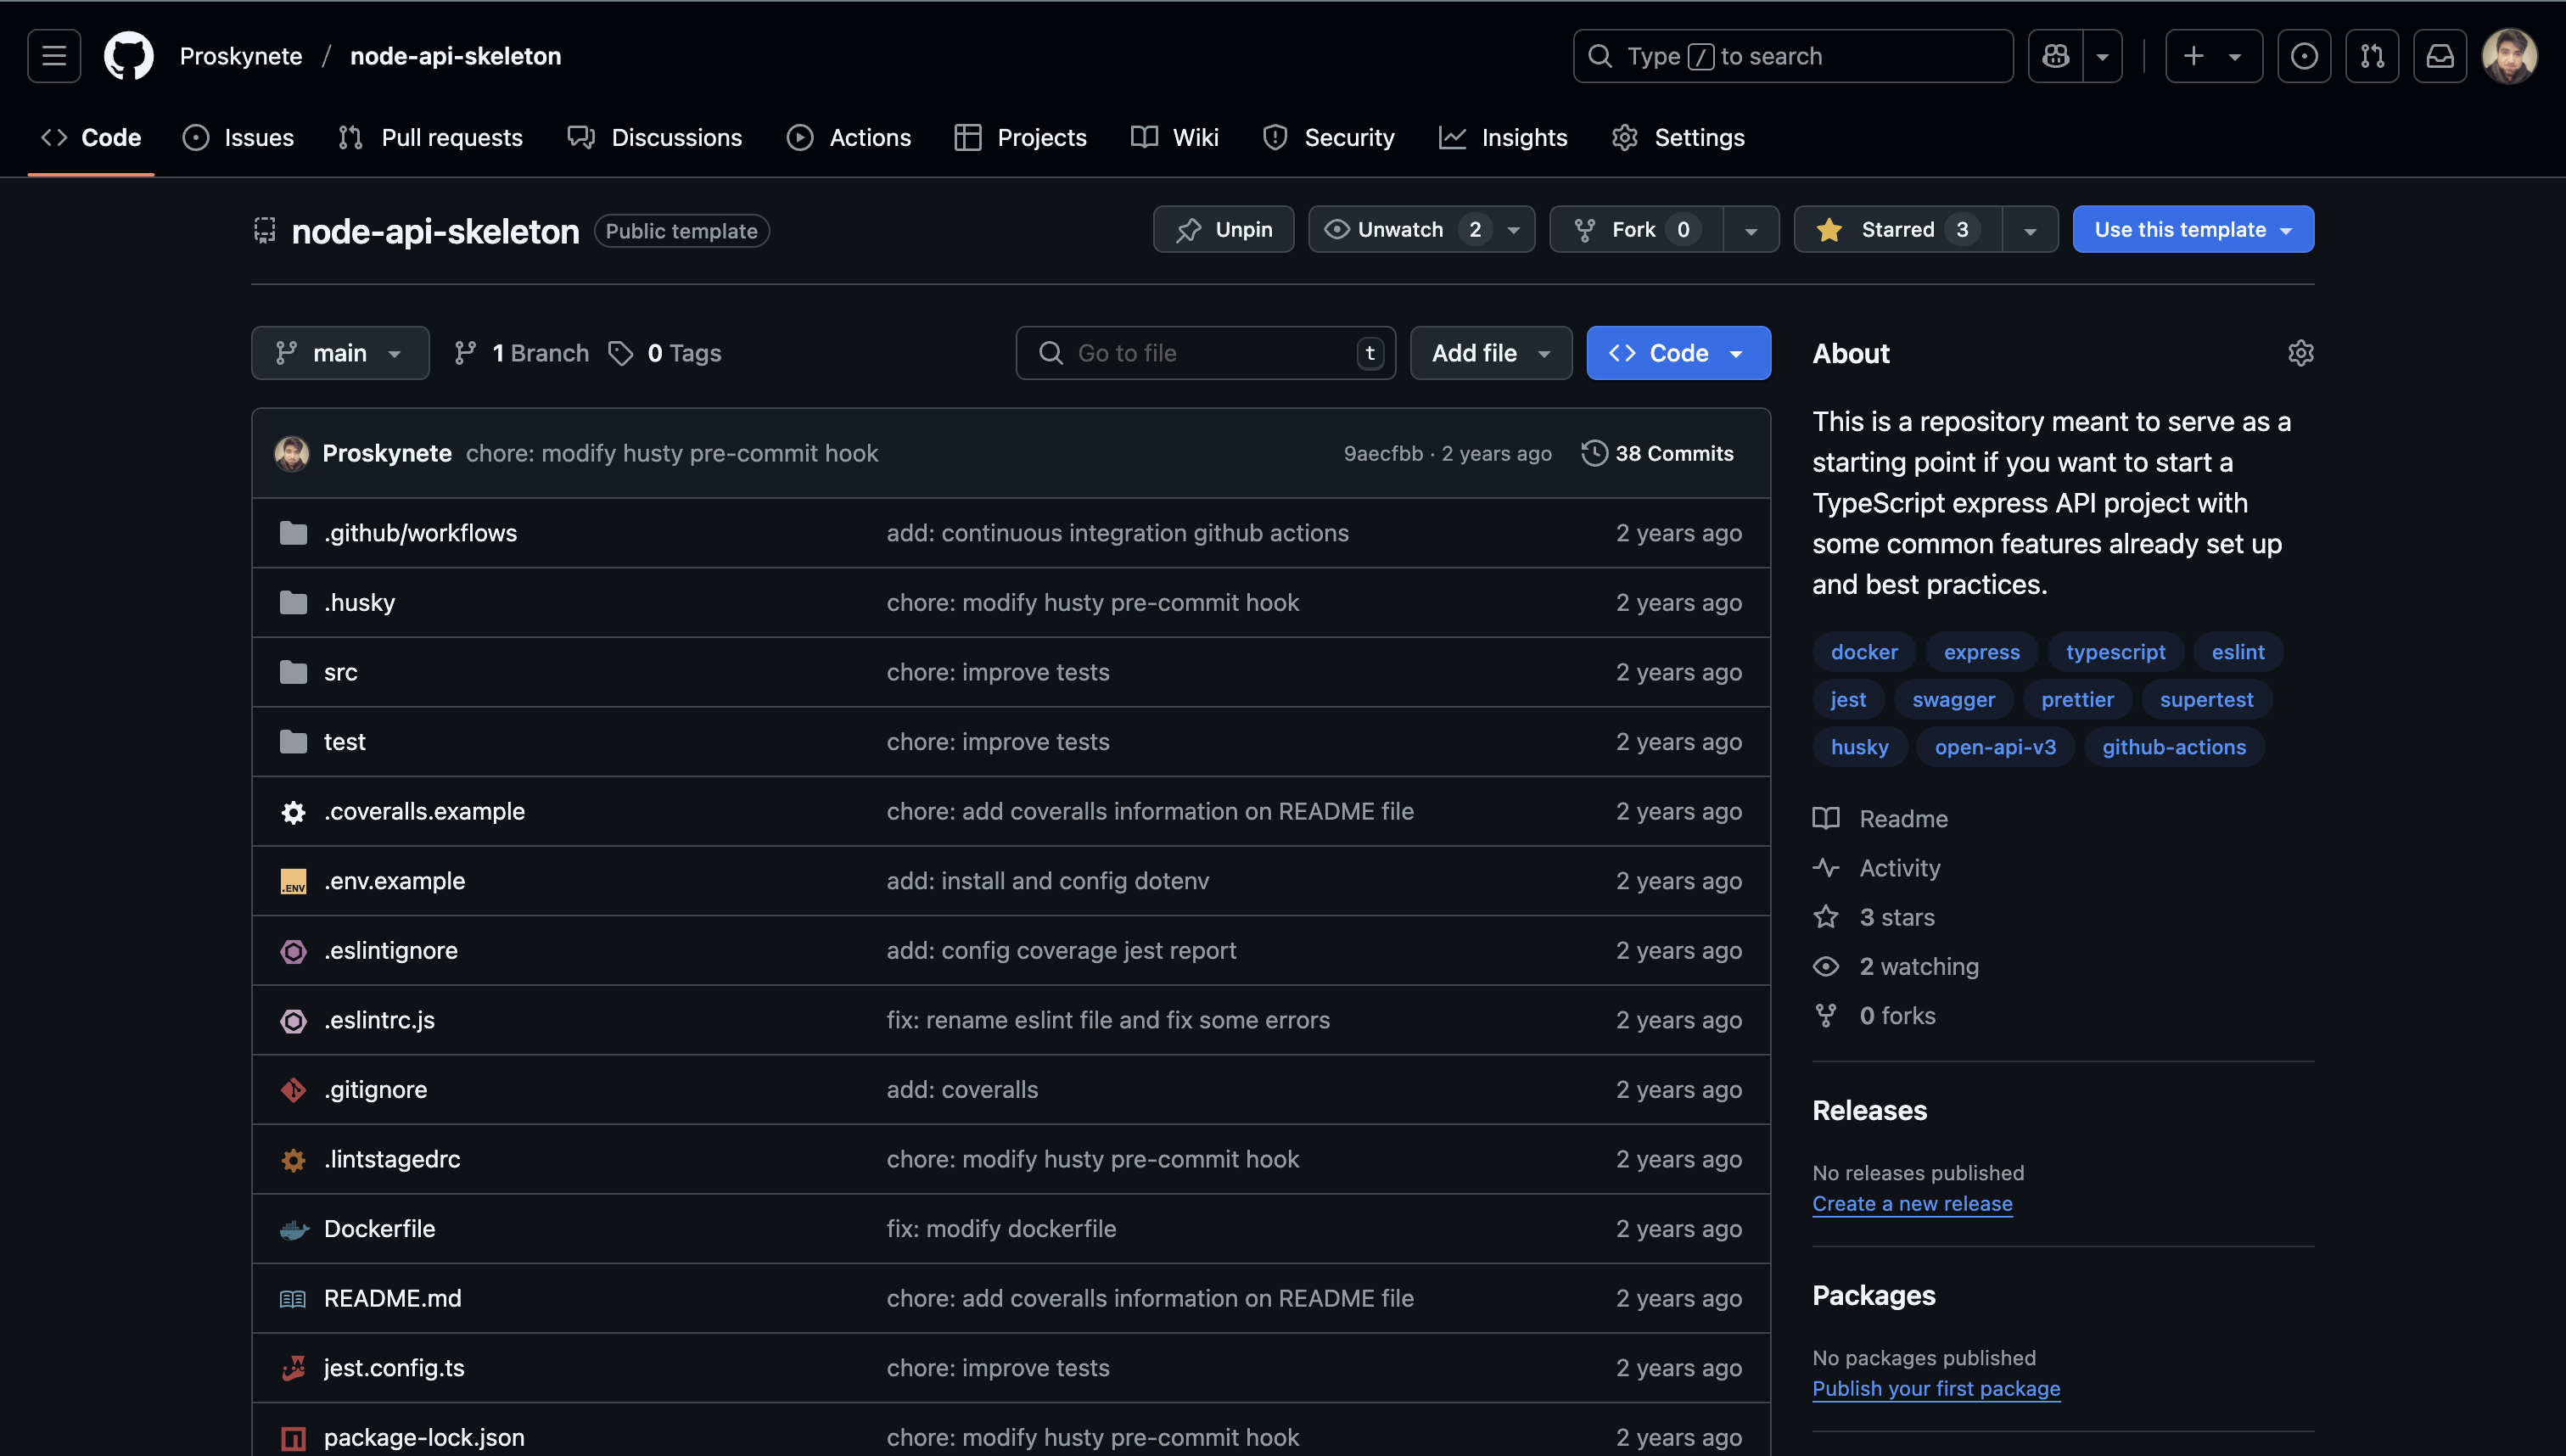Click the jest.config.ts jest icon

pos(293,1368)
